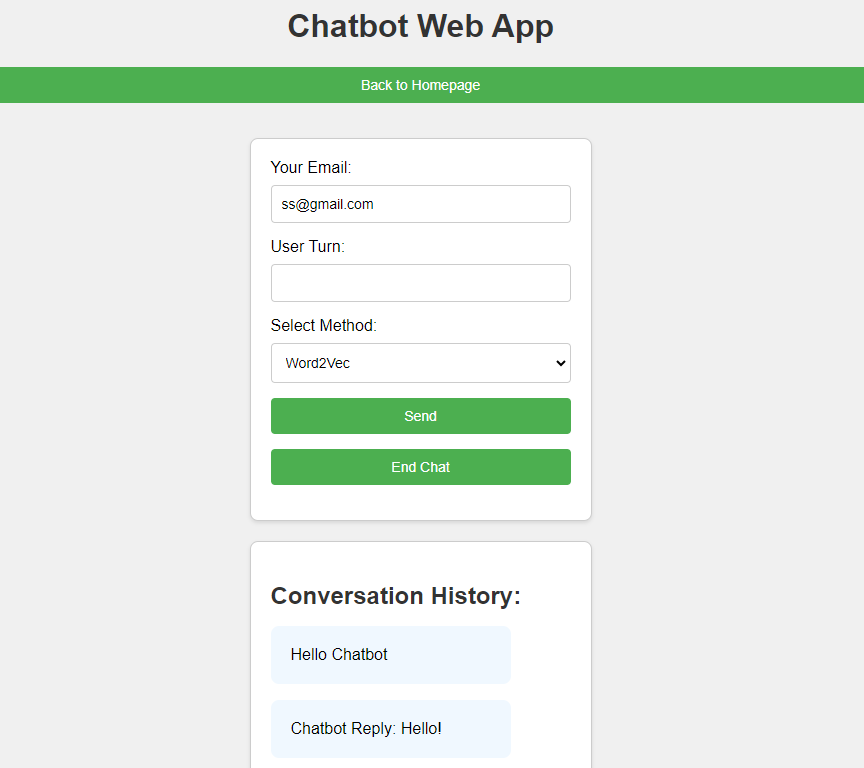
Task: Click the Your Email: label
Action: (x=311, y=167)
